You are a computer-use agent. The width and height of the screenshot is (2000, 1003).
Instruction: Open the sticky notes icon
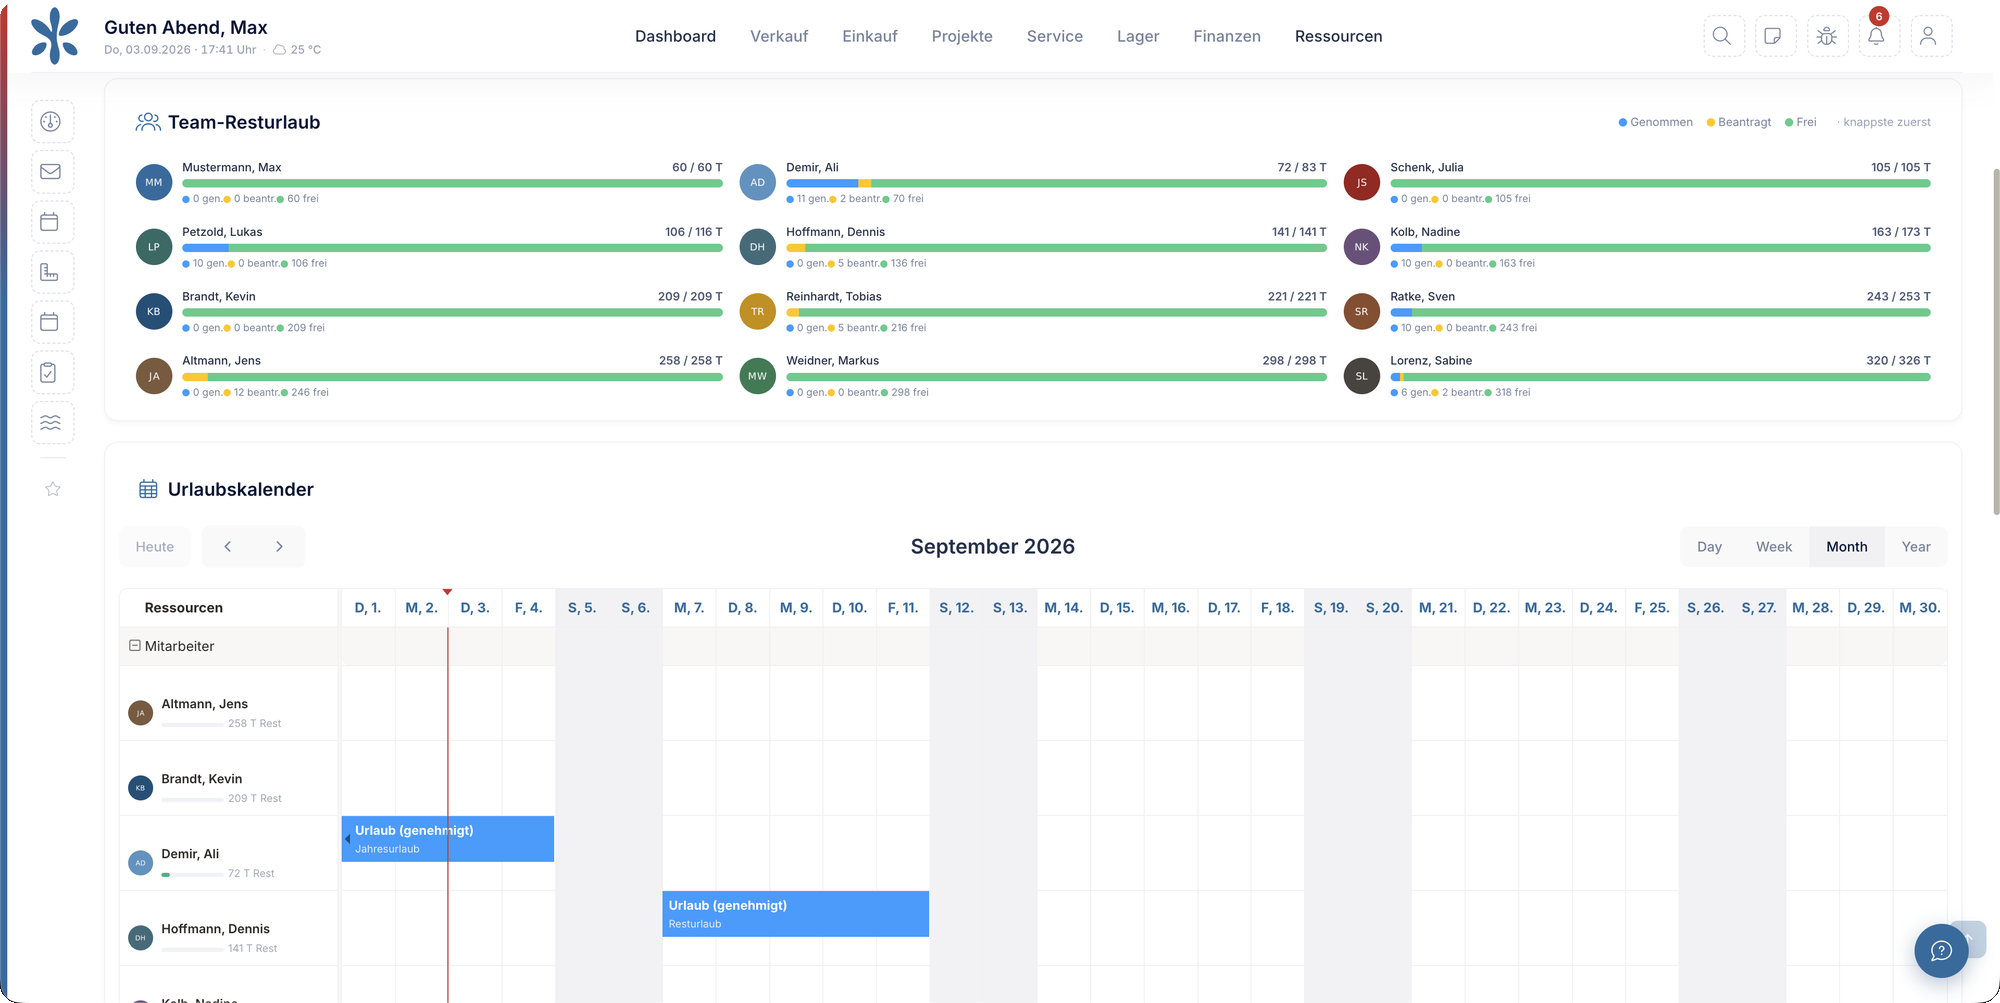pyautogui.click(x=1775, y=36)
